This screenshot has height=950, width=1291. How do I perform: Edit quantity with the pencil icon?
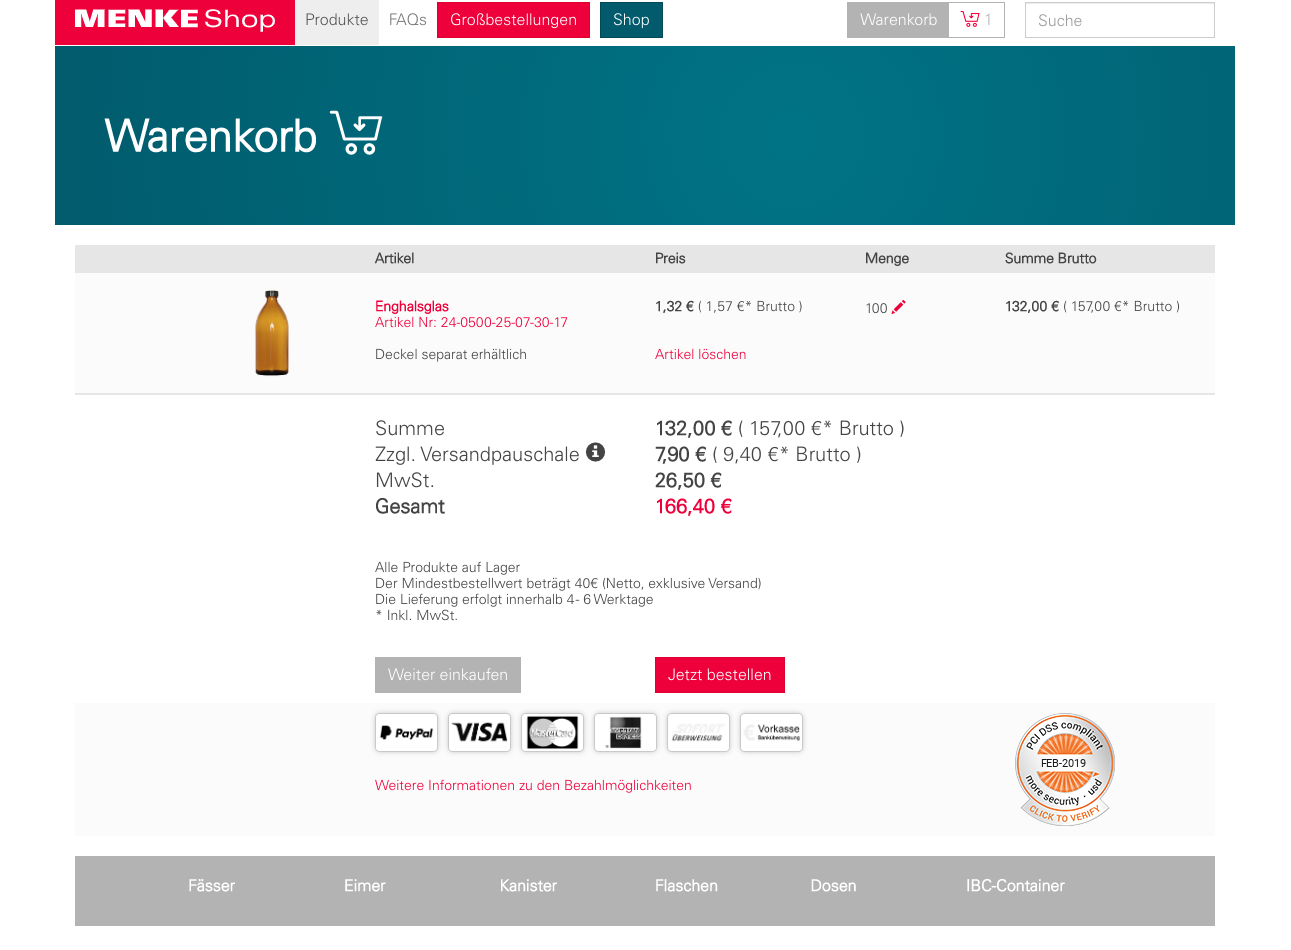[898, 307]
